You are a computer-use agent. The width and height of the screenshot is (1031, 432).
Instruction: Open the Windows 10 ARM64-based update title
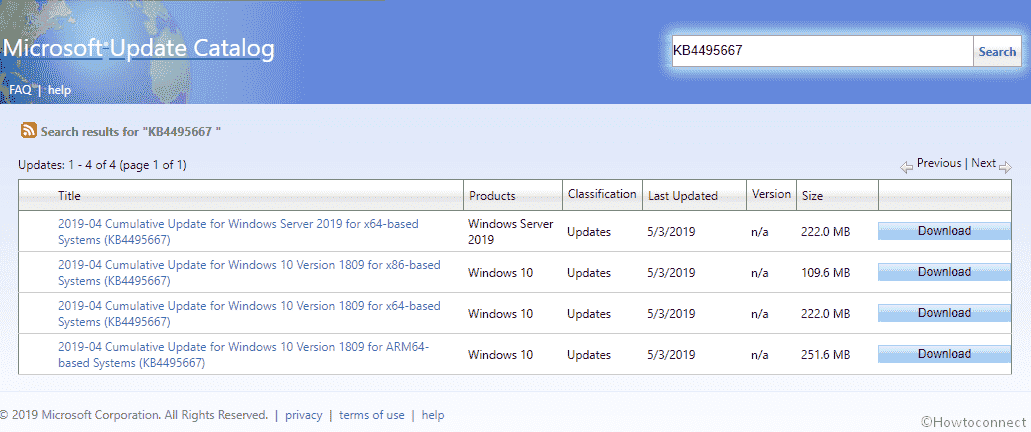(243, 354)
